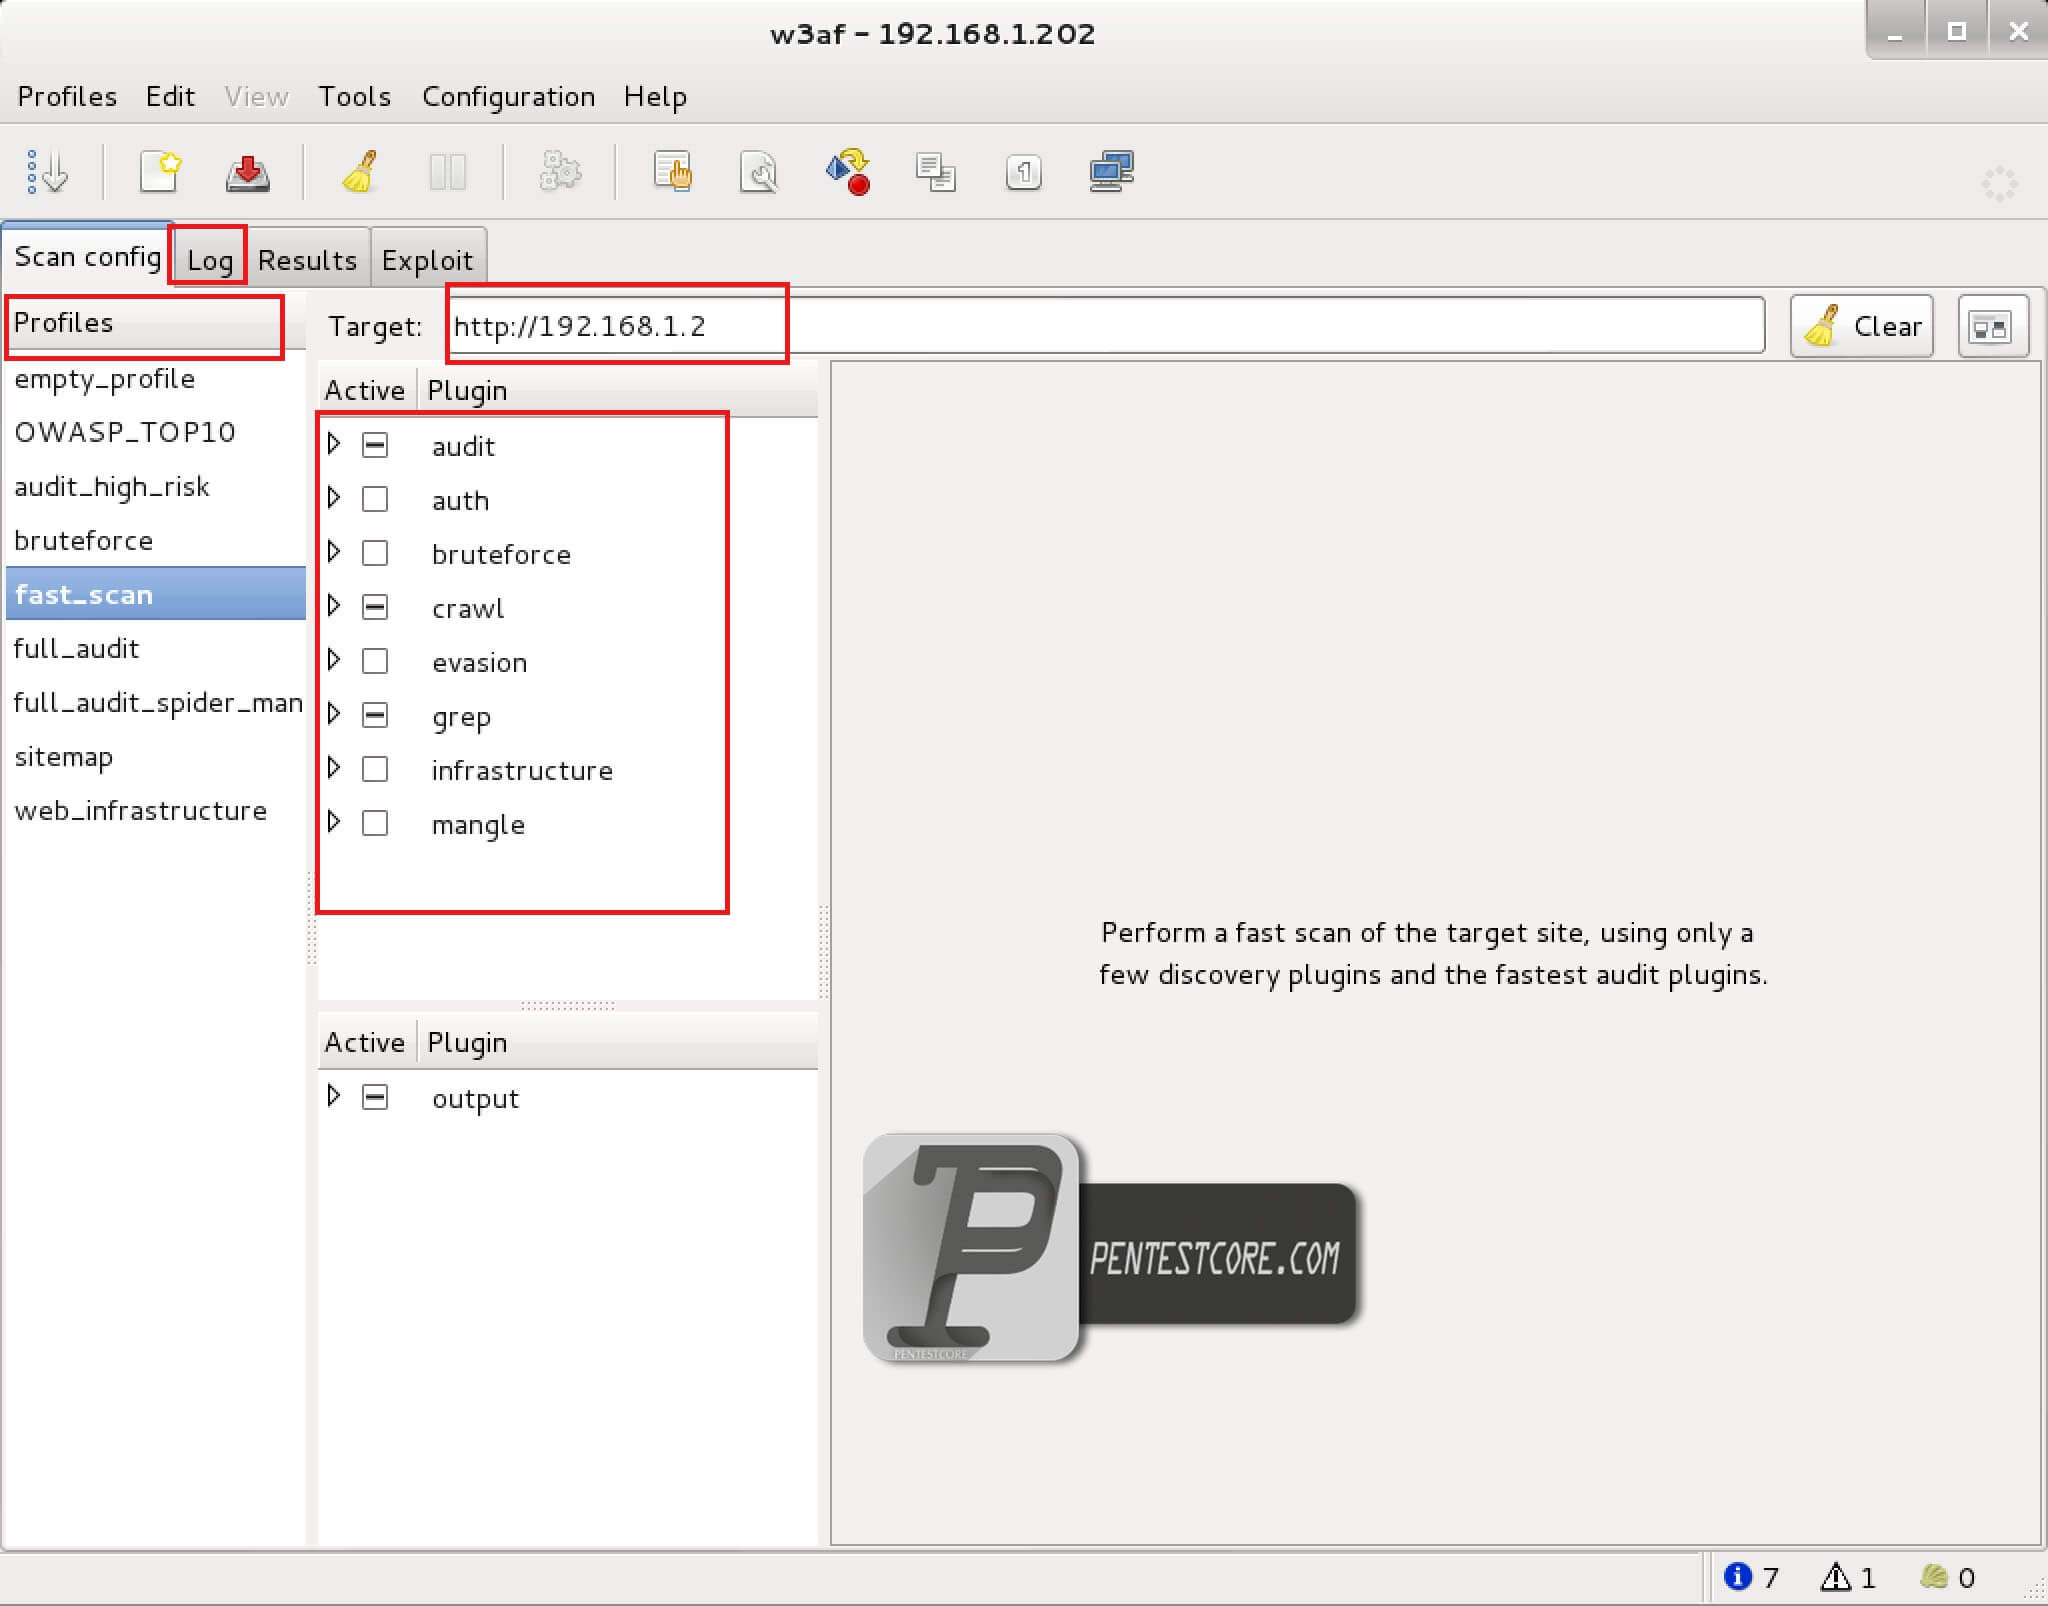Click the throbber spinner icon at top right
Image resolution: width=2048 pixels, height=1606 pixels.
tap(1999, 183)
